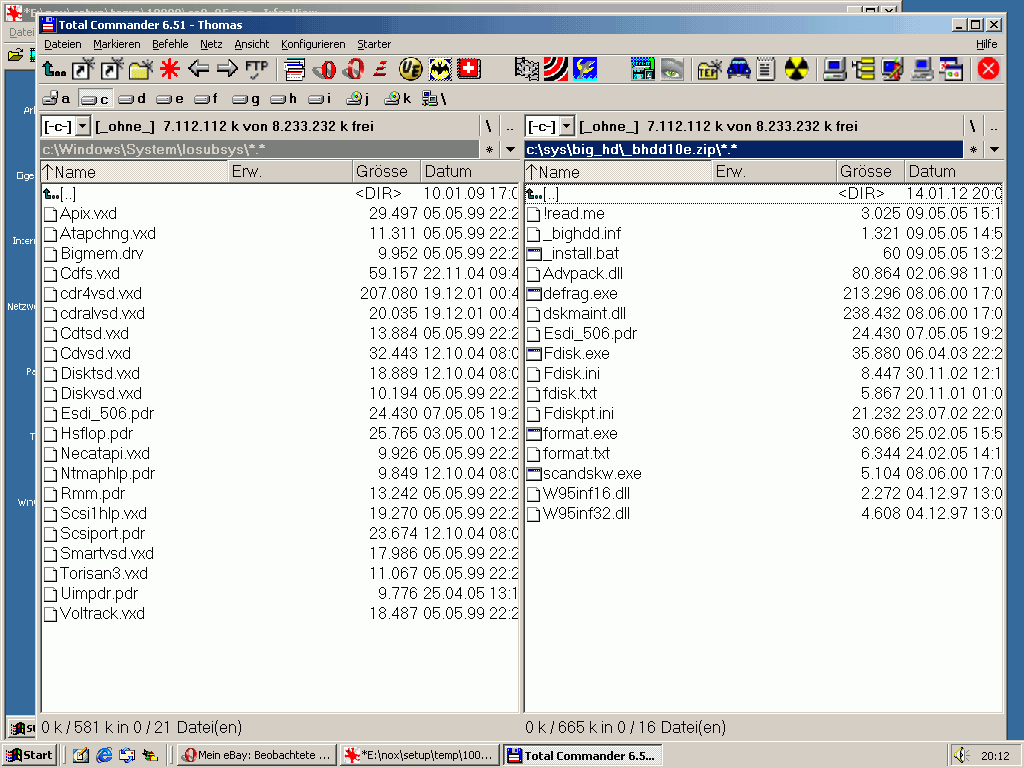This screenshot has height=768, width=1024.
Task: Open left panel directory hotlist asterisk
Action: tap(490, 150)
